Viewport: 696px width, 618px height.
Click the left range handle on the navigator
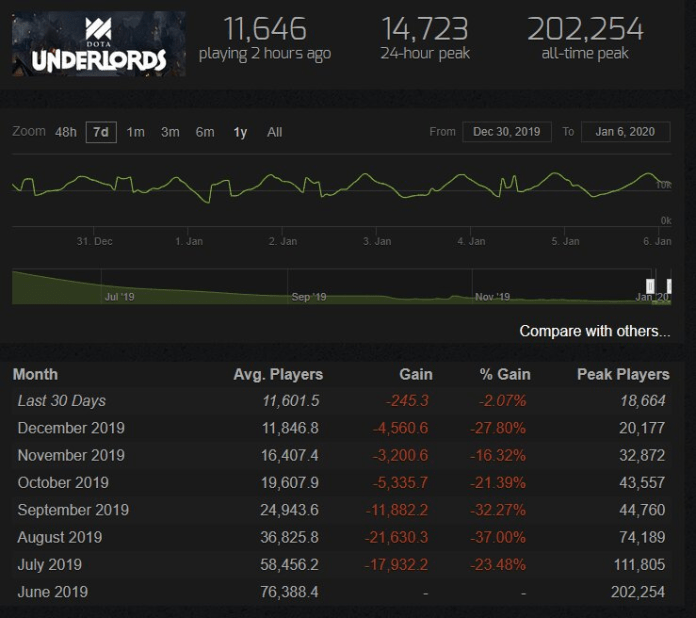[x=650, y=286]
